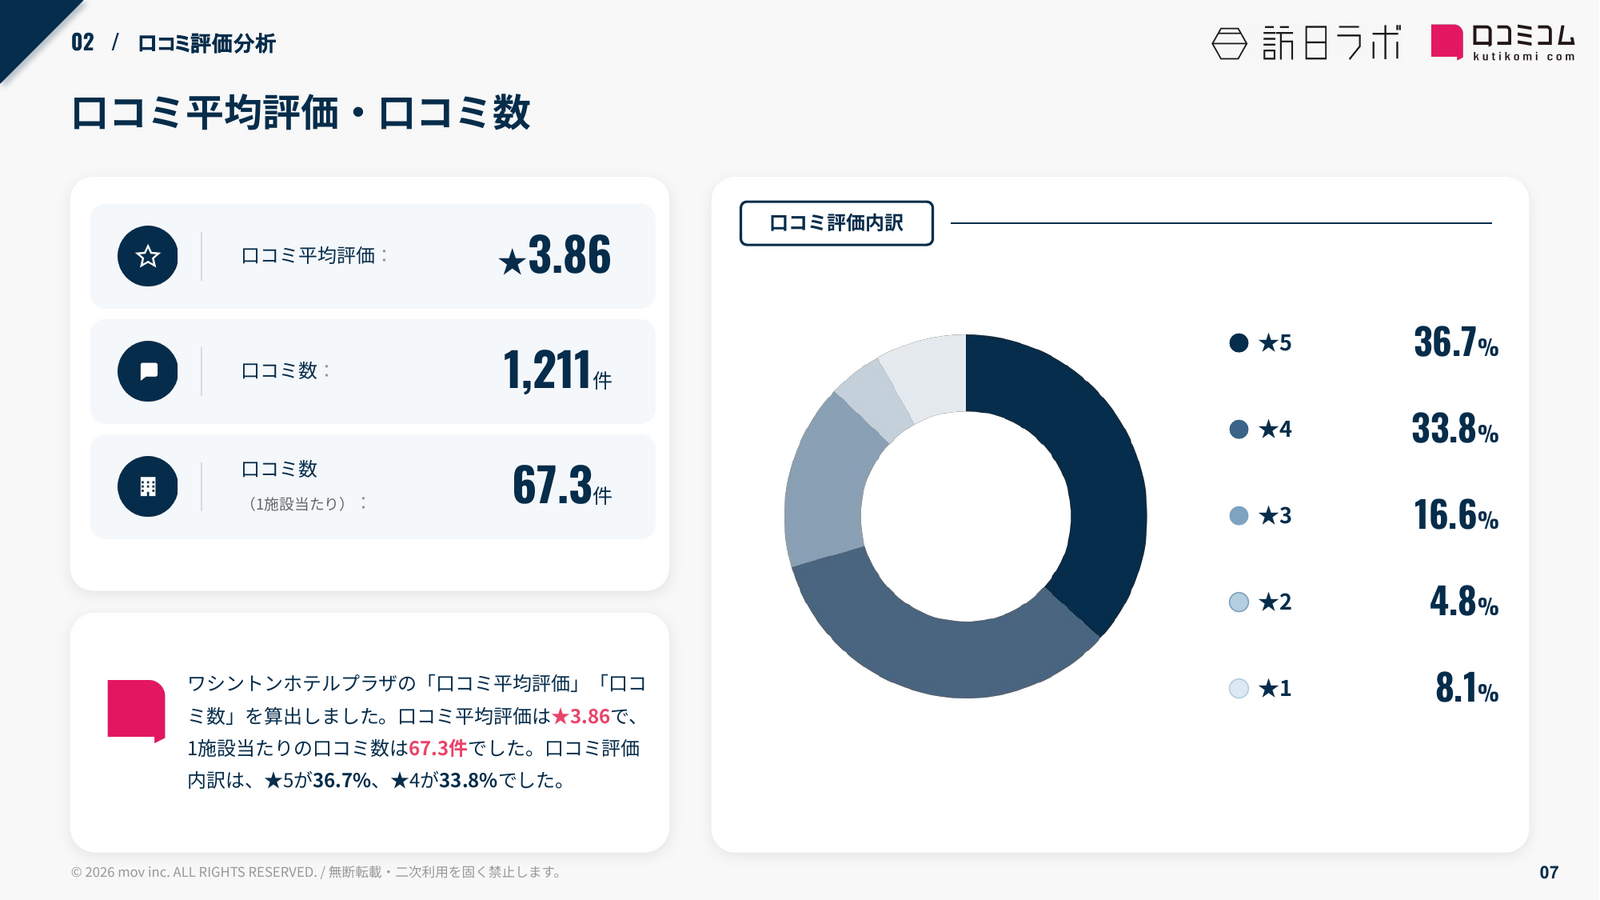Click the 4.8% figure
Screen dimensions: 1600x900
click(x=1464, y=602)
